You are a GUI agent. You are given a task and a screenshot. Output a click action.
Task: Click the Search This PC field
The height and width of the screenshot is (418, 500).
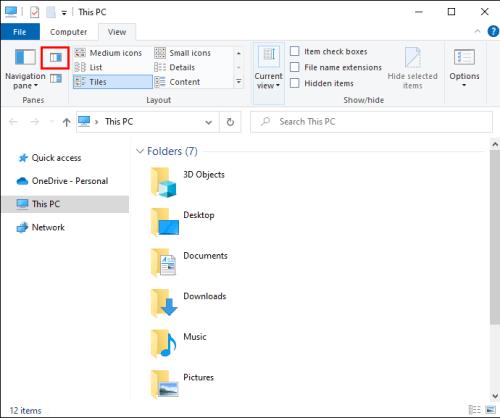tap(371, 122)
